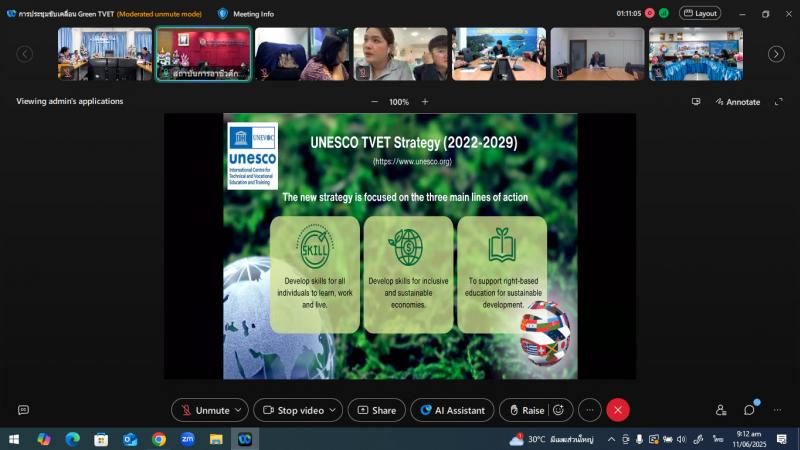
Task: Select the sixth participant thumbnail, person at desk
Action: [597, 54]
